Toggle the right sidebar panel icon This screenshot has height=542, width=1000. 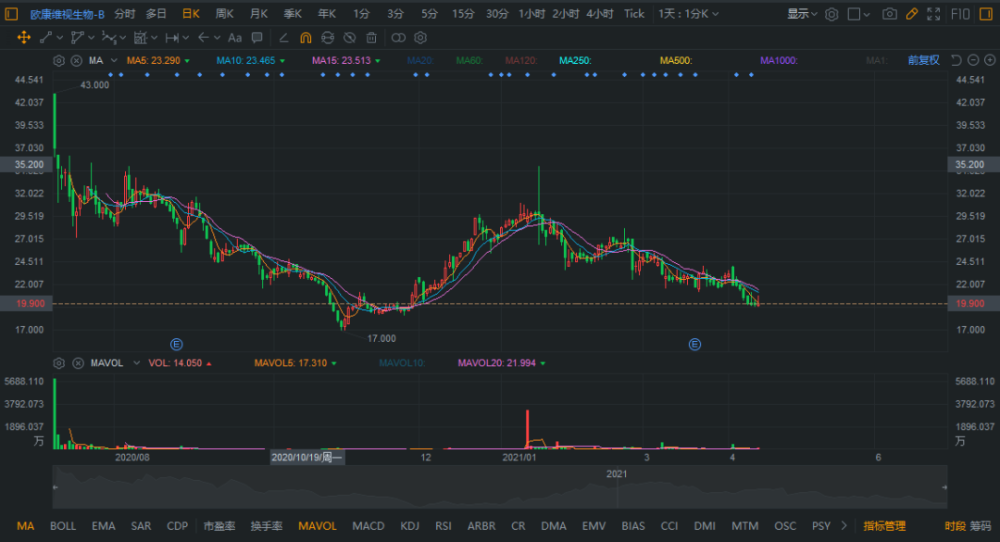(x=986, y=13)
